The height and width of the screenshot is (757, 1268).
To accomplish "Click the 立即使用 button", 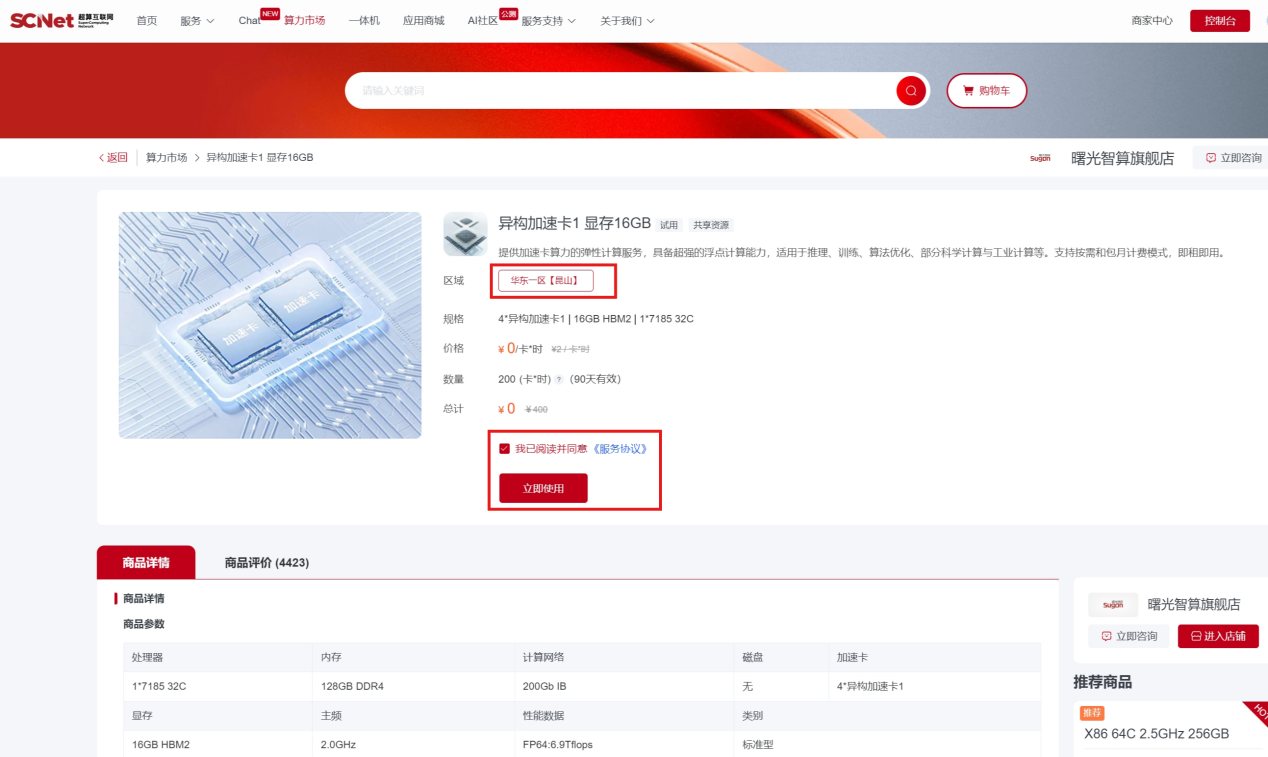I will [543, 488].
